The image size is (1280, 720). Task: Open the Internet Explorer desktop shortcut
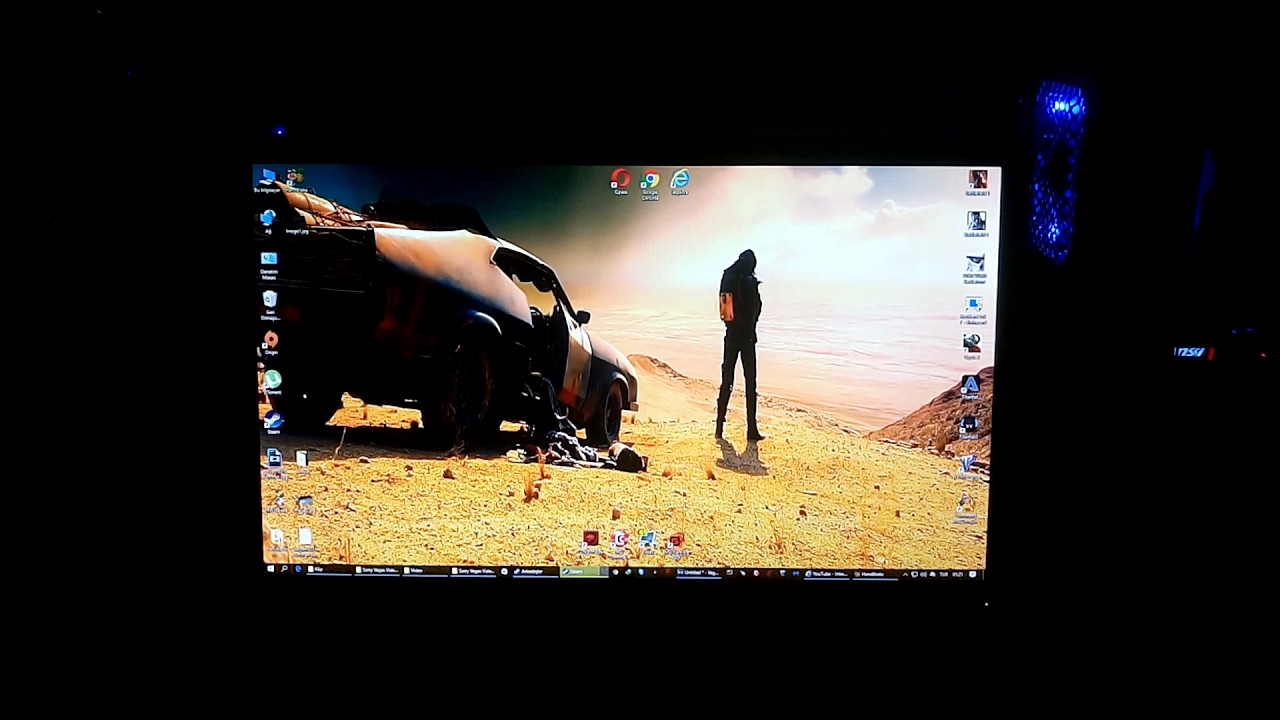pyautogui.click(x=680, y=181)
